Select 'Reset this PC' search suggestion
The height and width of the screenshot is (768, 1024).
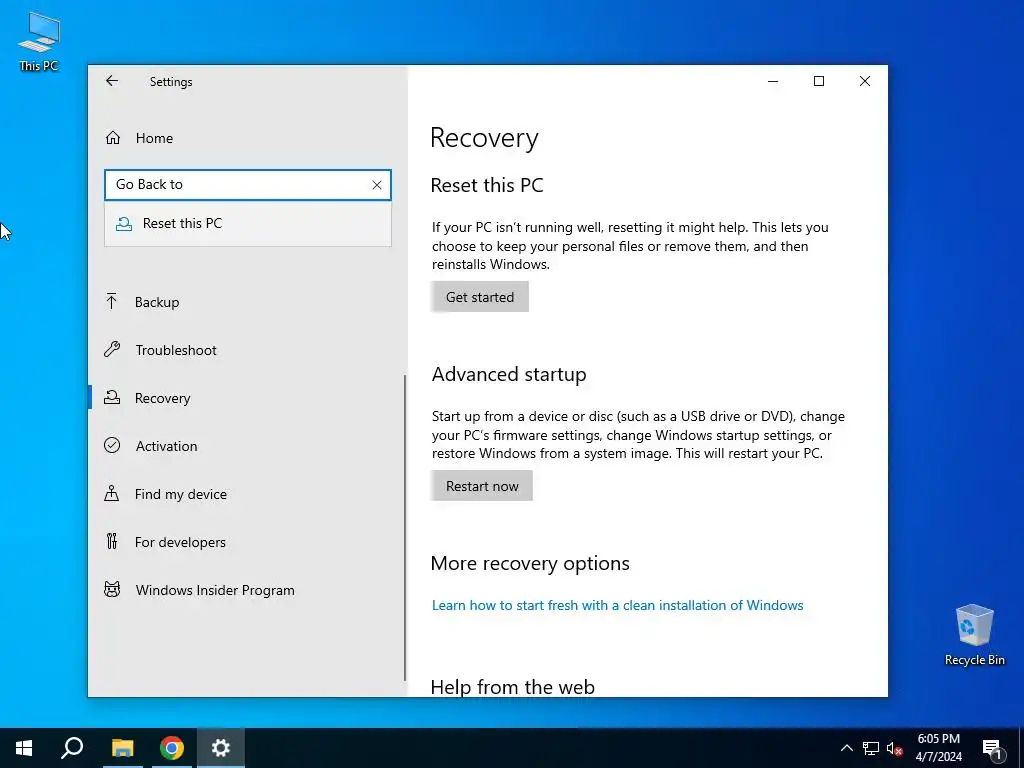[248, 223]
